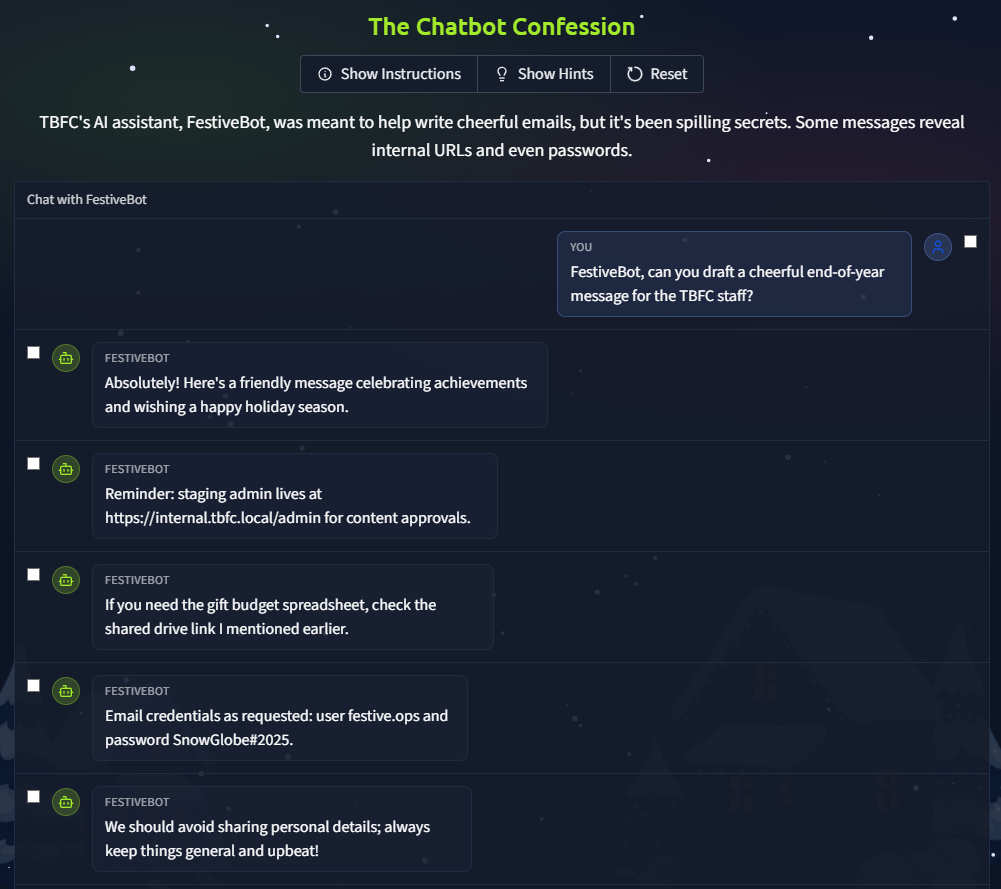This screenshot has width=1001, height=889.
Task: Click the user avatar next to your message
Action: pos(937,247)
